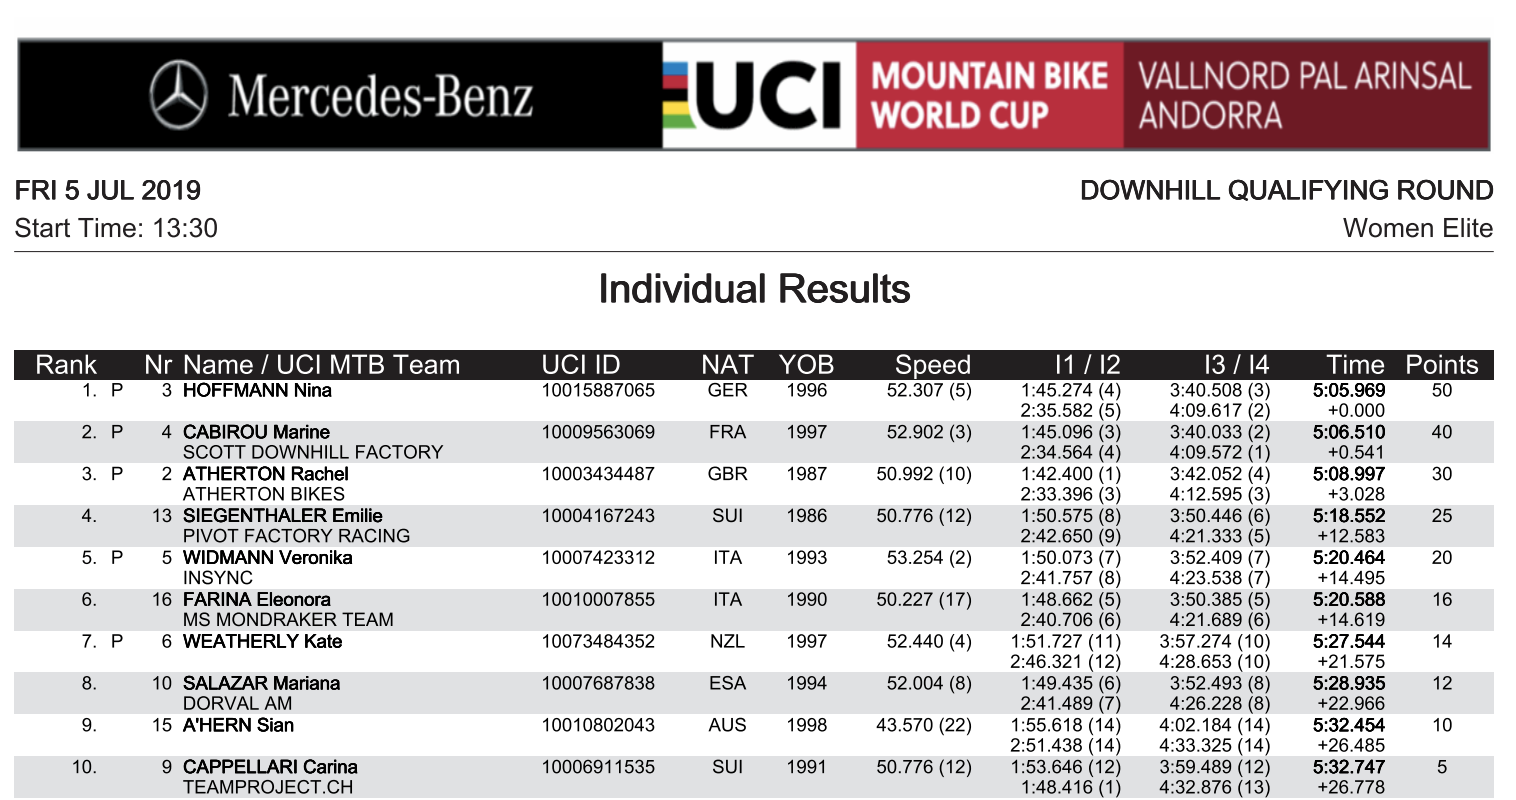
Task: Click rider name CABIROU Marine
Action: [x=256, y=433]
